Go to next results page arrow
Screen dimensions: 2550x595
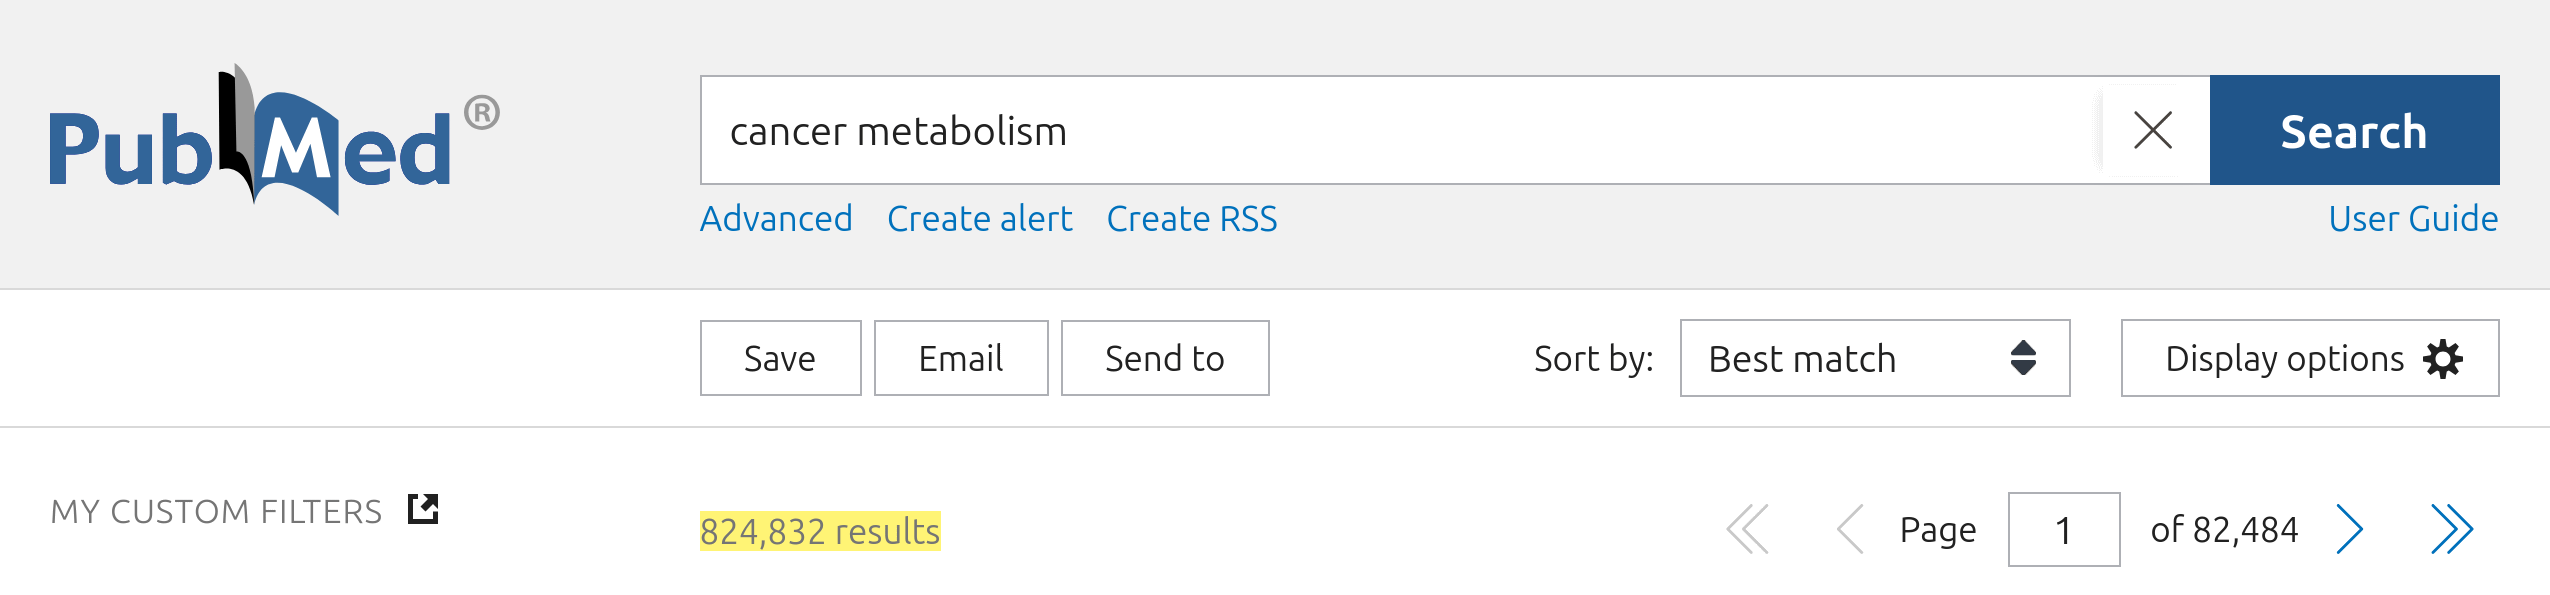(x=2350, y=529)
